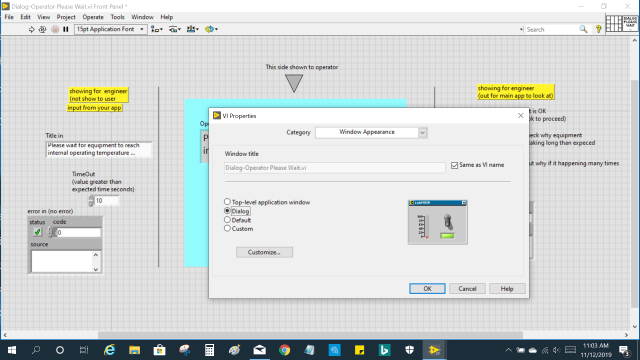Click into the toolbar Search field
640x360 pixels.
pyautogui.click(x=551, y=29)
